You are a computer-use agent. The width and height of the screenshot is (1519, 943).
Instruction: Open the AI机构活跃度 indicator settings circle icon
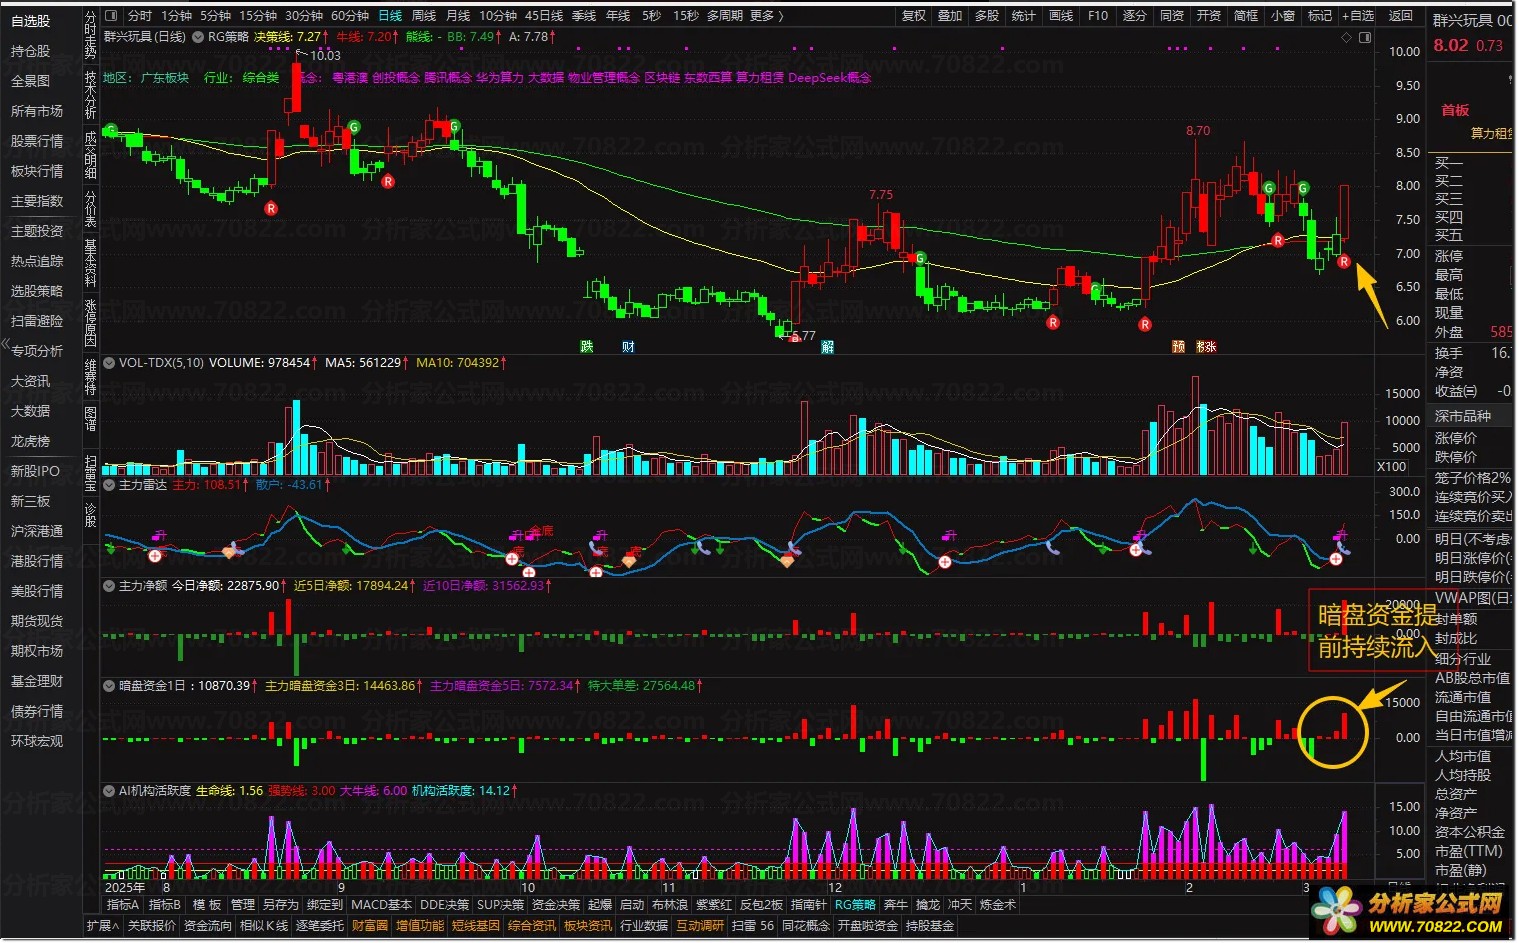[109, 790]
